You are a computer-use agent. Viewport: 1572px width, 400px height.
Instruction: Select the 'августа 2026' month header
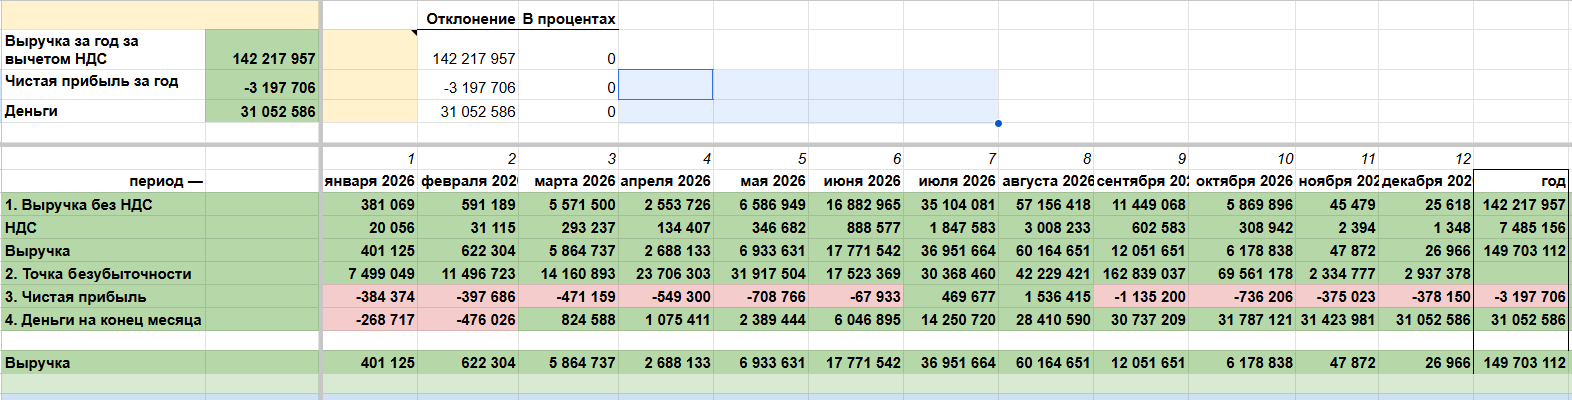pyautogui.click(x=1046, y=181)
